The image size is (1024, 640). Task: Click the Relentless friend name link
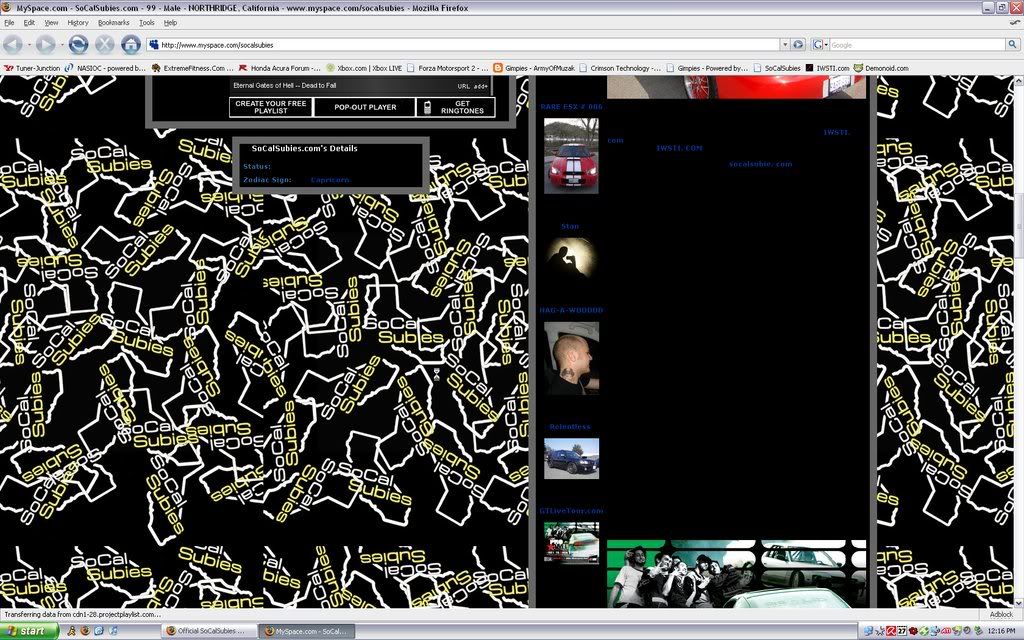tap(569, 426)
